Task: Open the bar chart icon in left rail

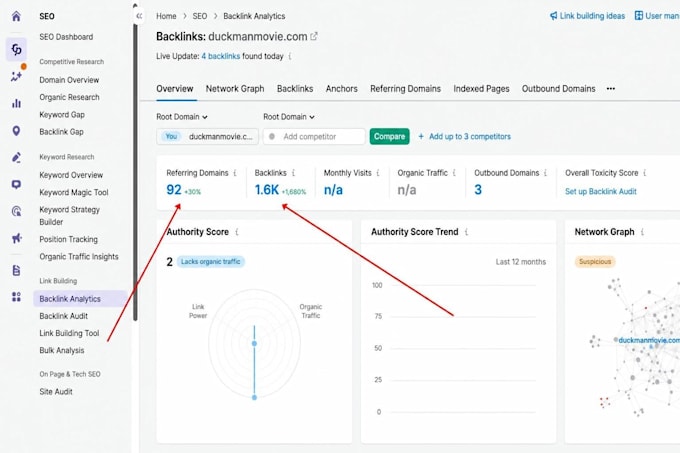Action: [x=16, y=103]
